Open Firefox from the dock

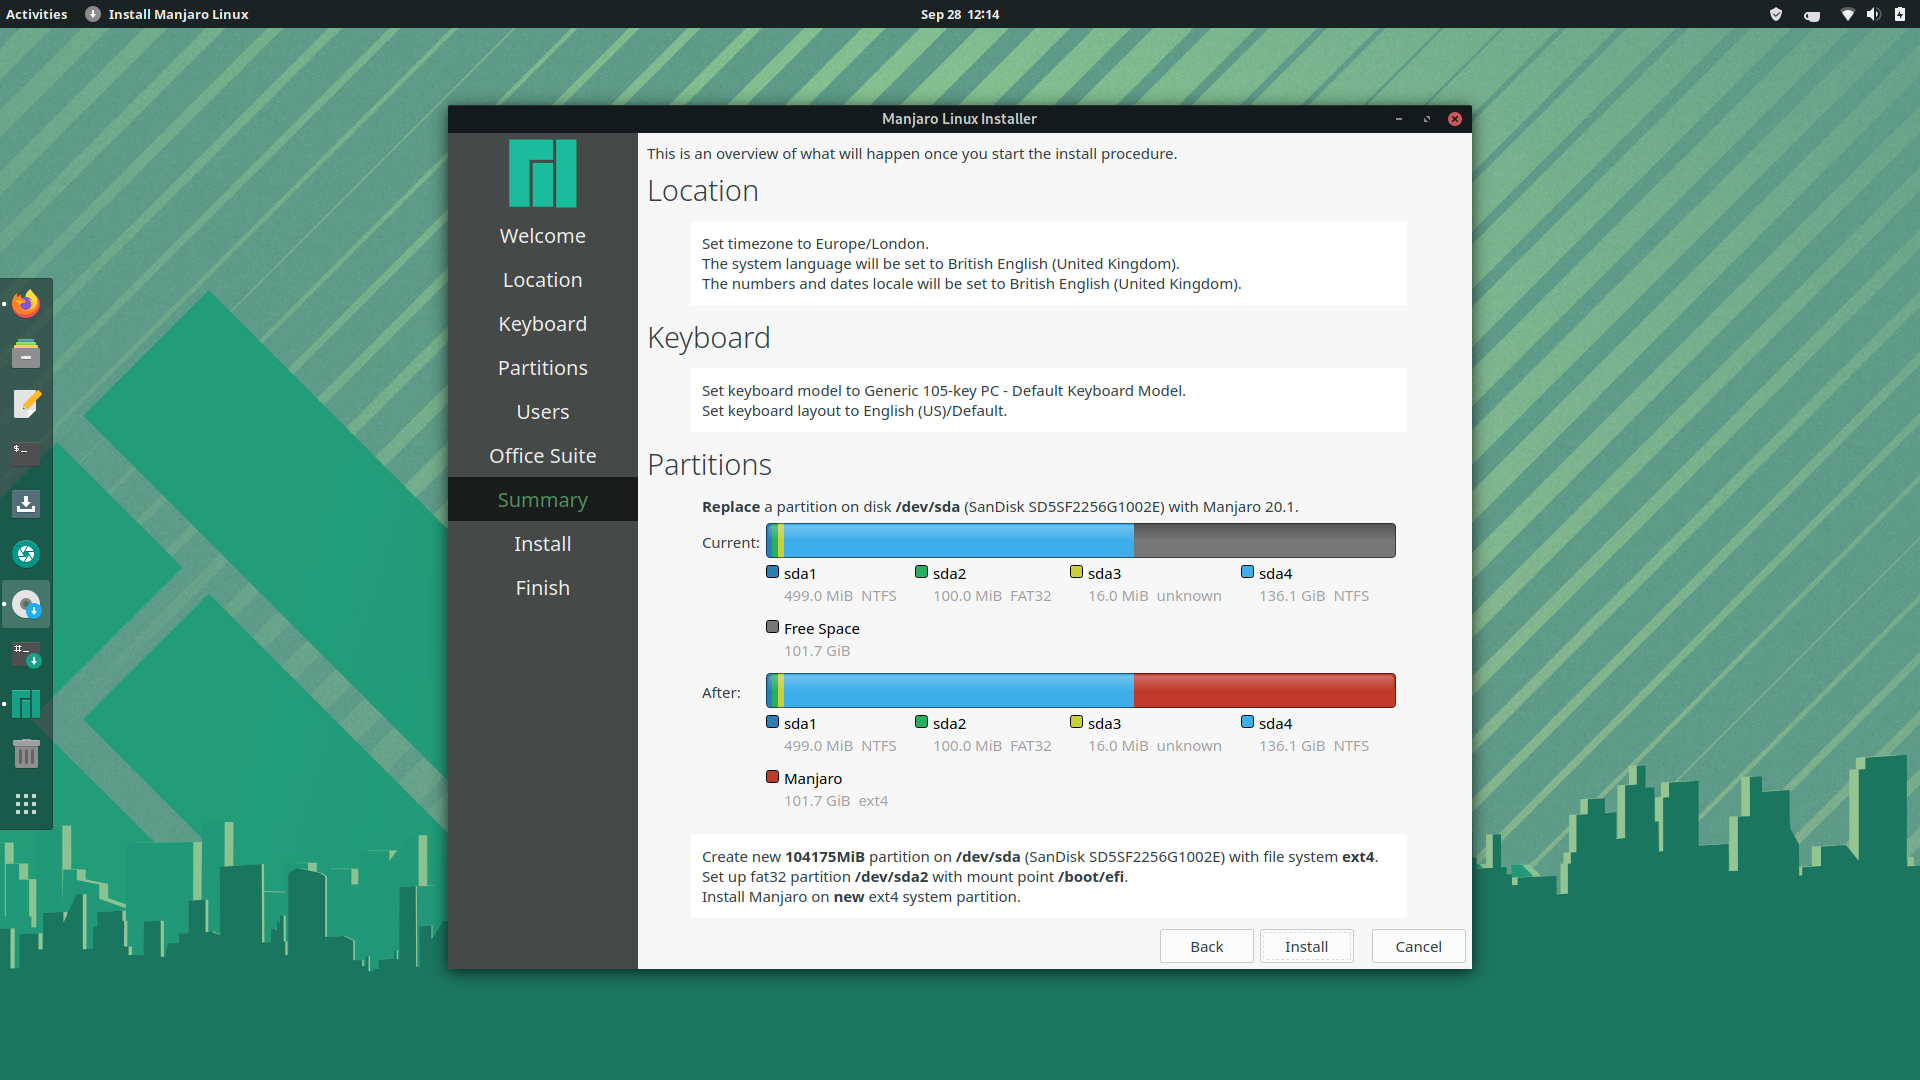[26, 303]
